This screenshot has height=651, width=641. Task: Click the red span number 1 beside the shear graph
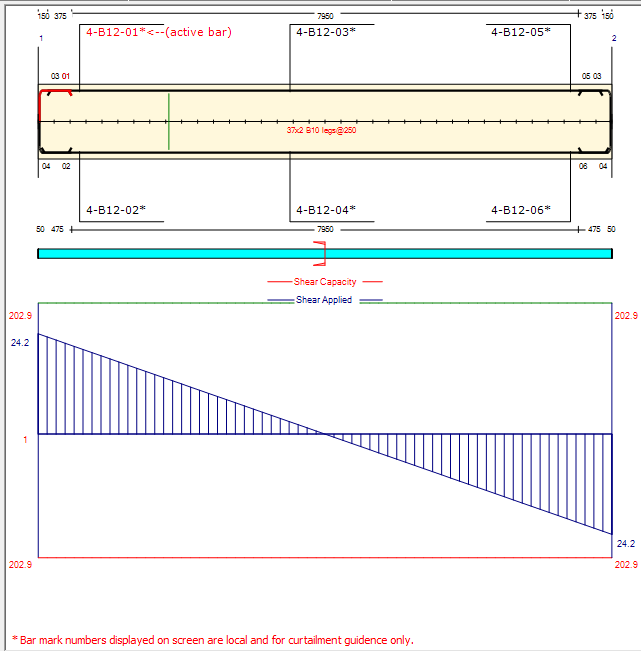point(25,440)
